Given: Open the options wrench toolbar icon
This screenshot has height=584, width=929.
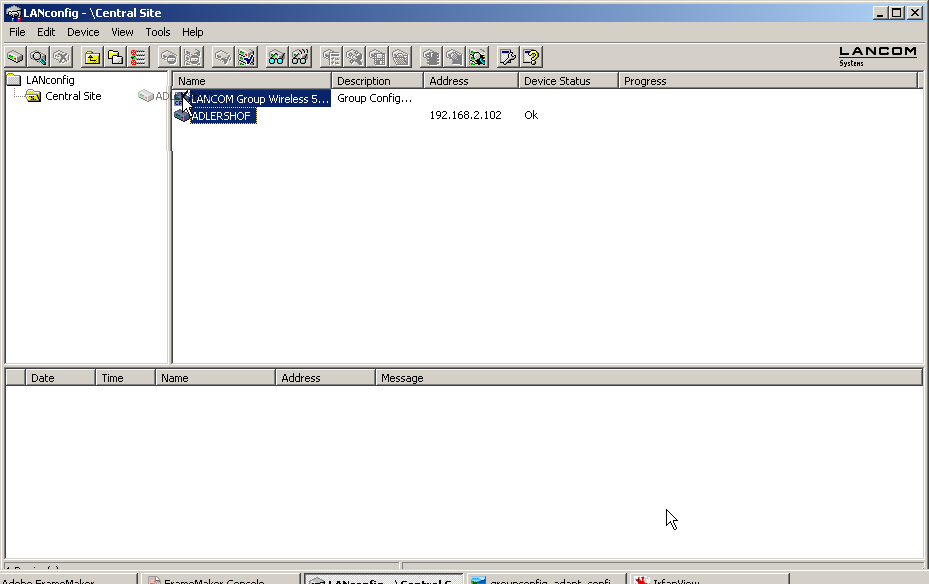Looking at the screenshot, I should (508, 57).
